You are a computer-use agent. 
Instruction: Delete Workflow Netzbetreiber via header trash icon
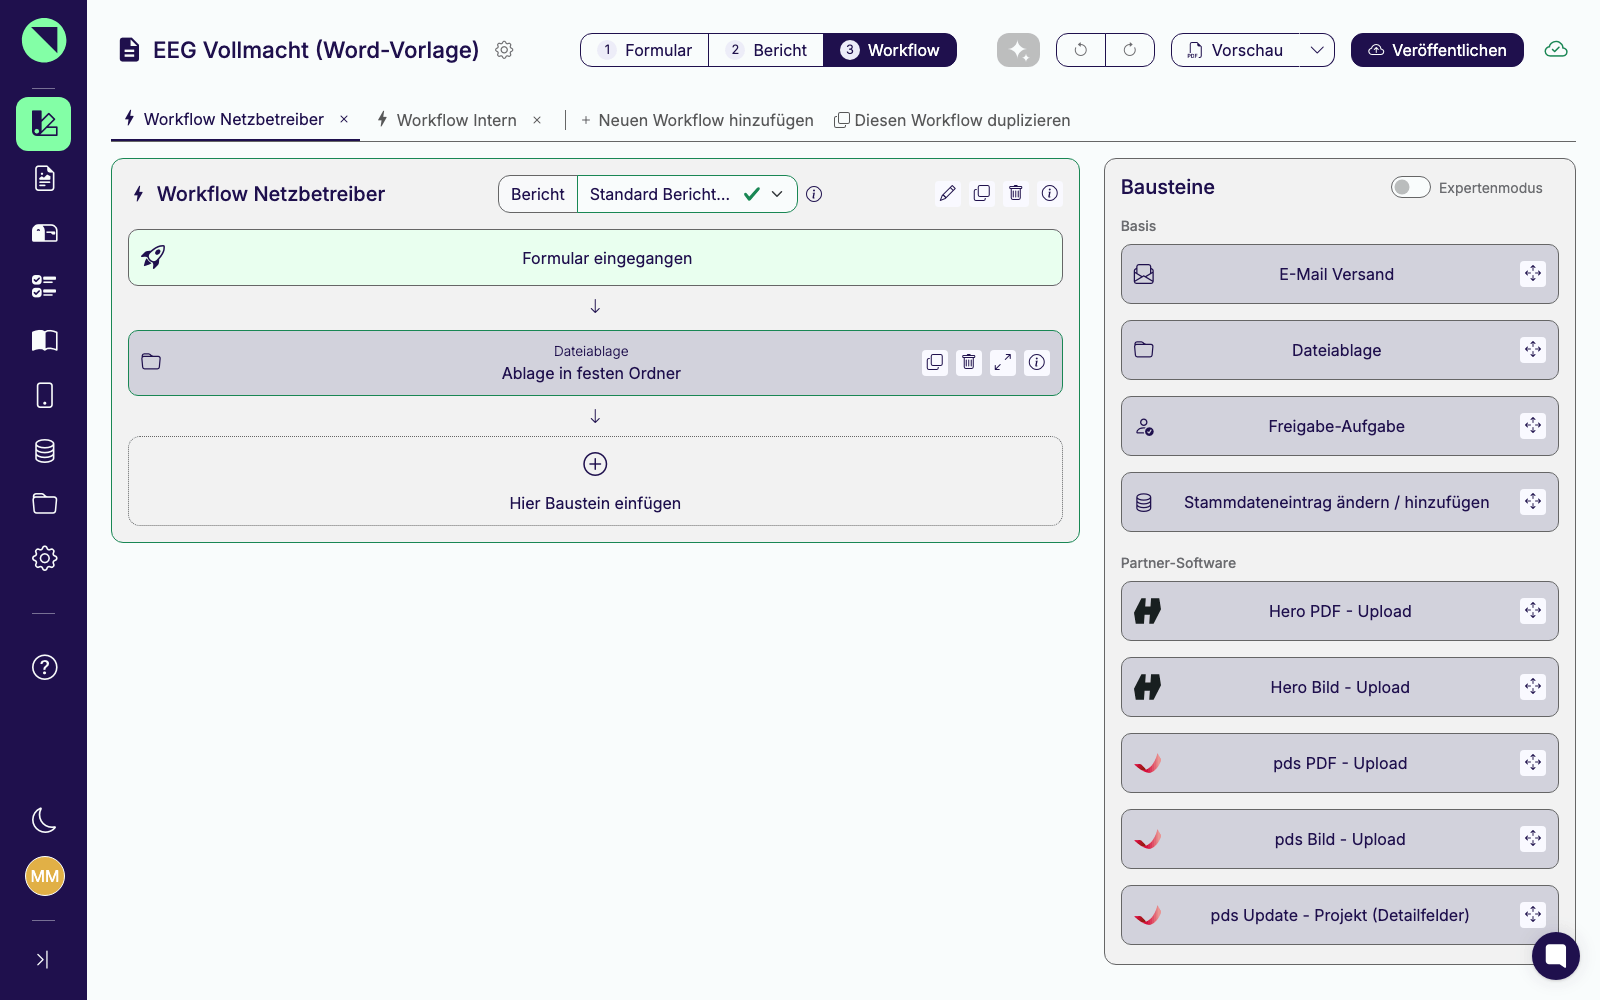tap(1016, 193)
